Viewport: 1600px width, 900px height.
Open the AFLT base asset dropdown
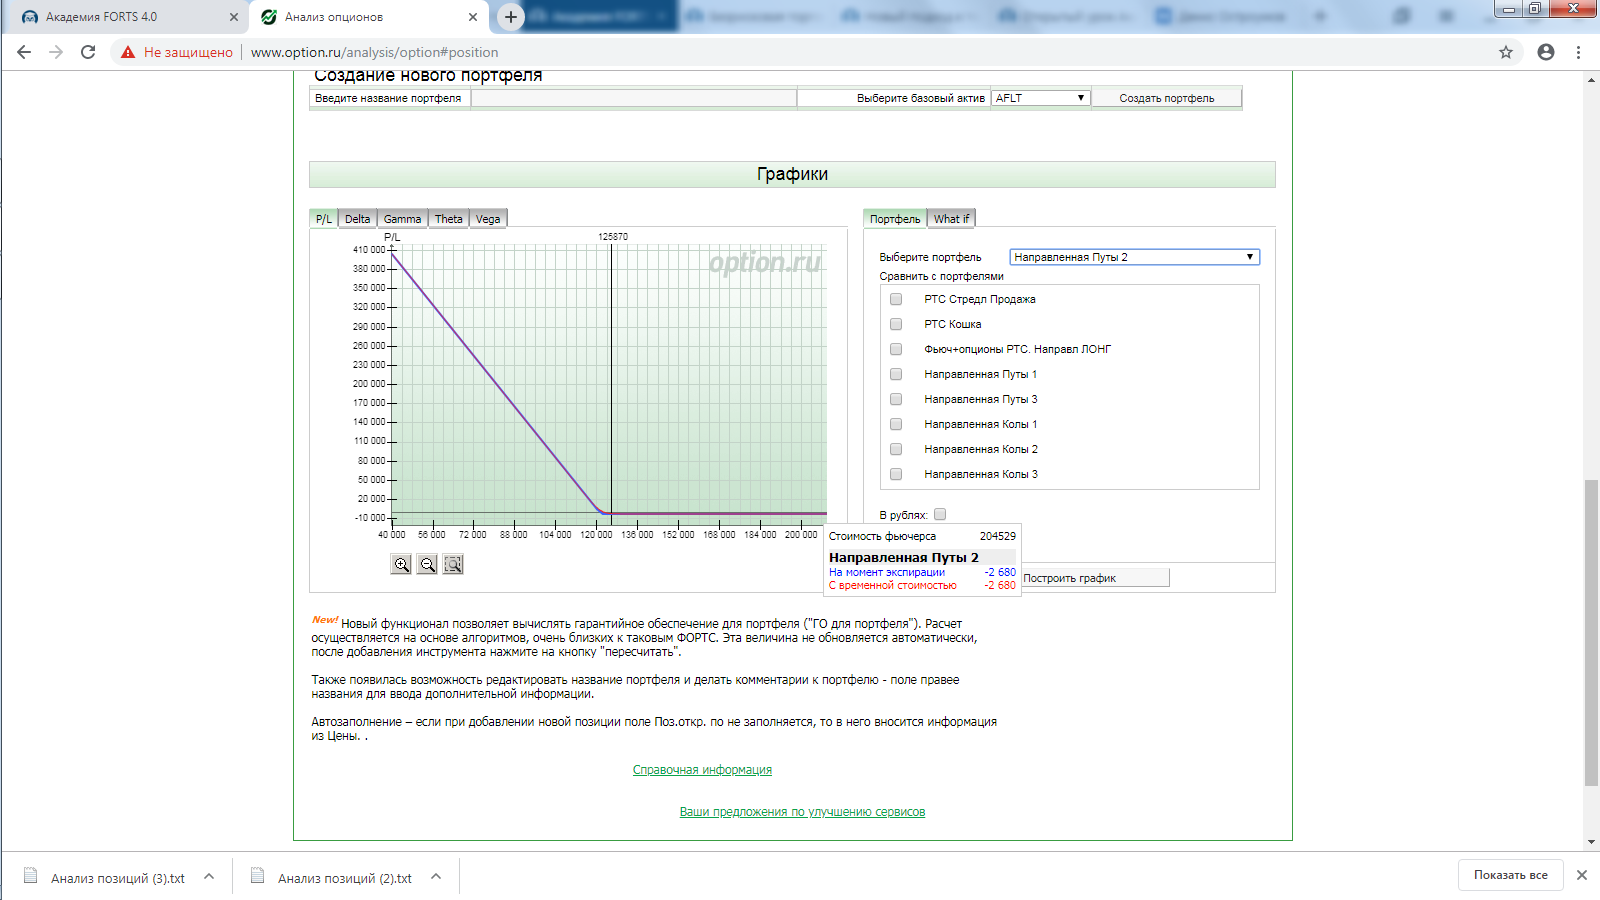pos(1040,98)
